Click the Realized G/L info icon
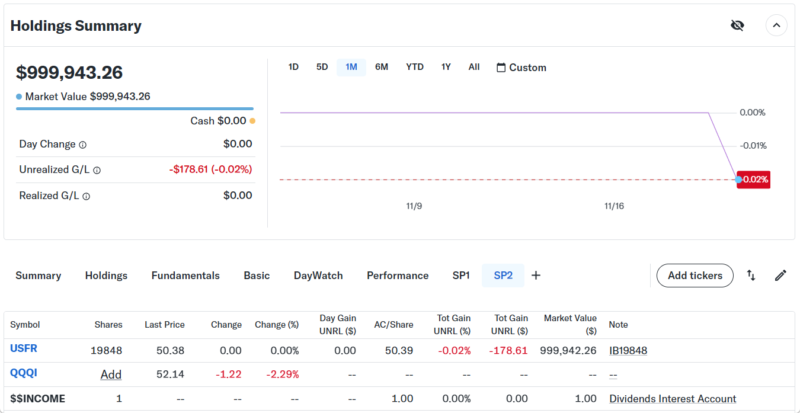 tap(87, 196)
